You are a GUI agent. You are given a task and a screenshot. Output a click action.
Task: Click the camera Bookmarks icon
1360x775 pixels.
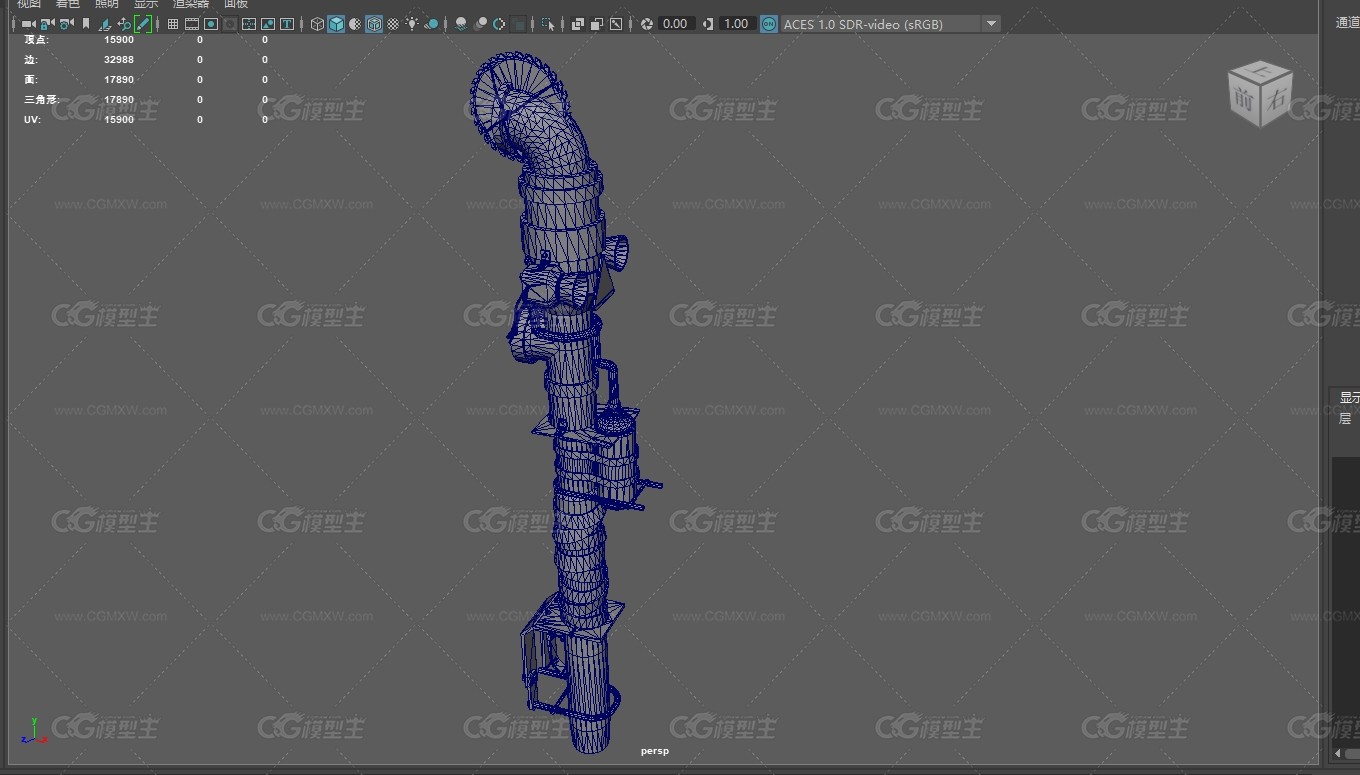coord(86,23)
